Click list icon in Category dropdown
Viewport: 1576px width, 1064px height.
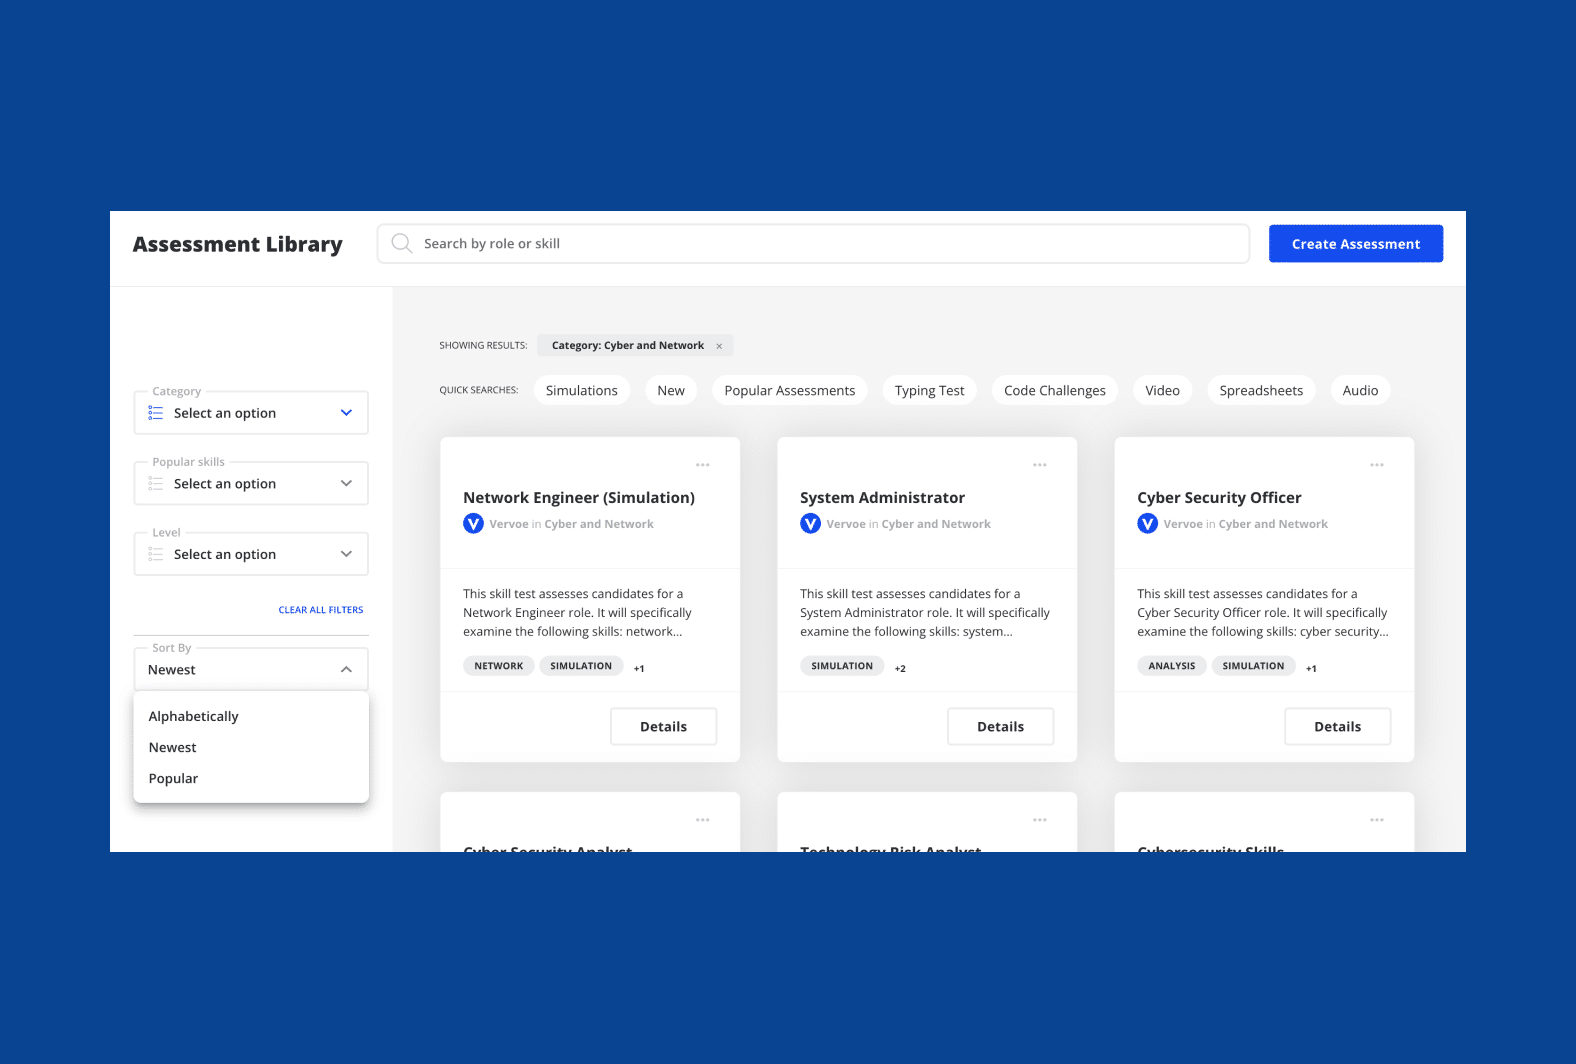(156, 413)
